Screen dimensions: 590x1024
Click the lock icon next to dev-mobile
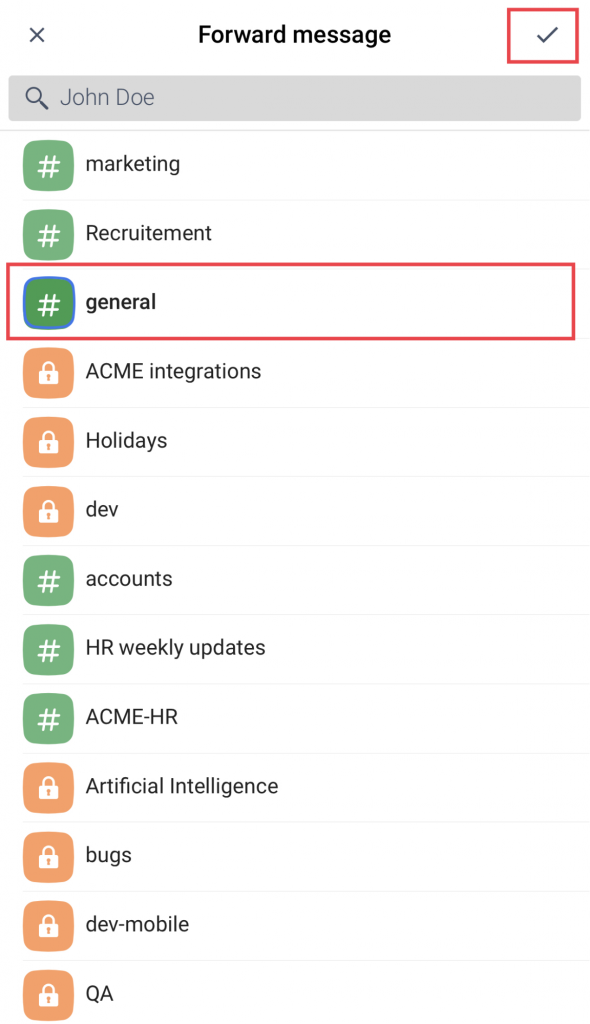(x=47, y=925)
